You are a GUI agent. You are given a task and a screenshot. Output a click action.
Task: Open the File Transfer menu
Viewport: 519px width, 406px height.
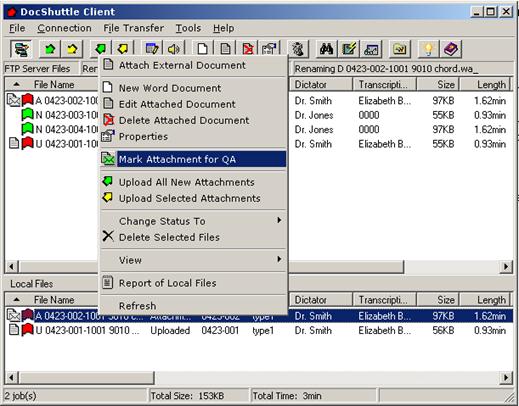(x=134, y=28)
